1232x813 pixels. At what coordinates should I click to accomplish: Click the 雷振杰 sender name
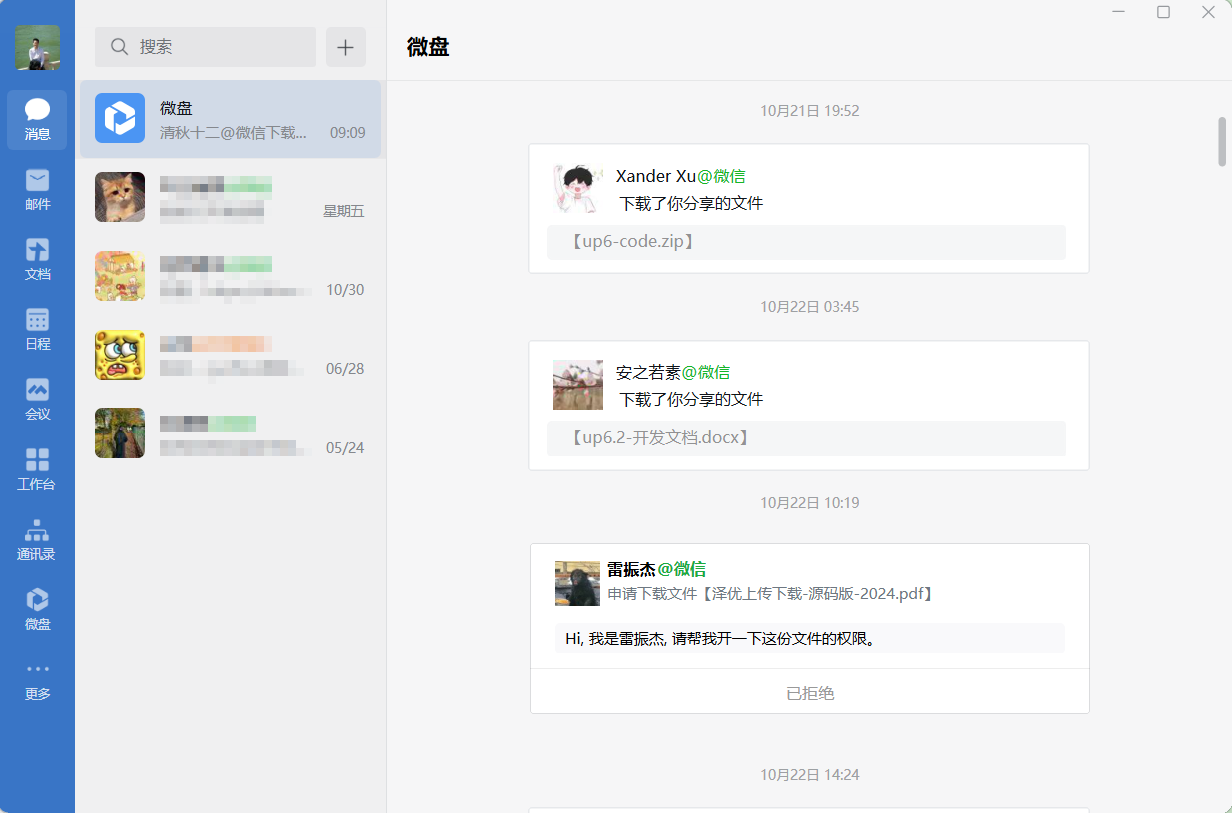(631, 569)
